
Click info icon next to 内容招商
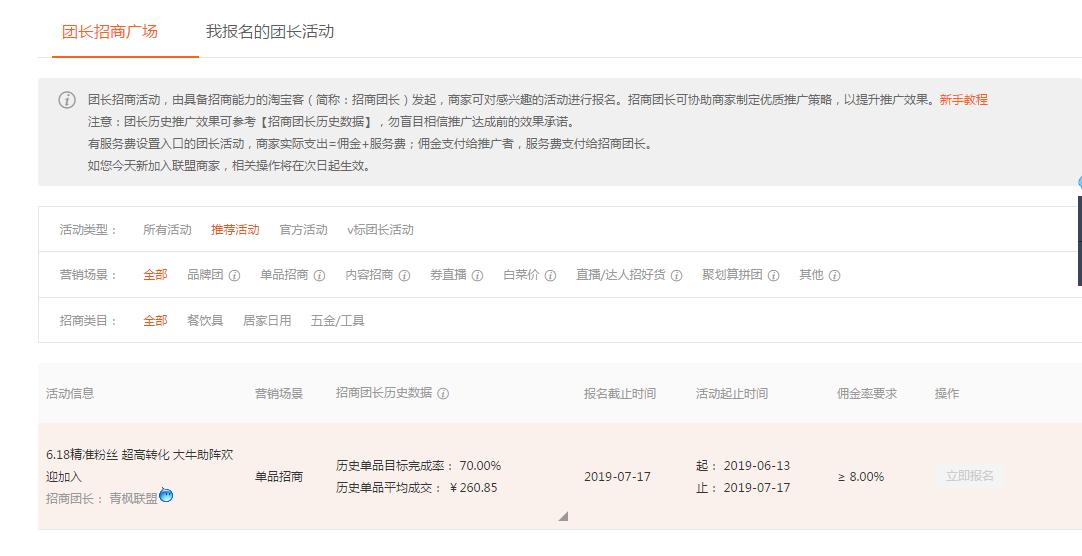[x=404, y=275]
